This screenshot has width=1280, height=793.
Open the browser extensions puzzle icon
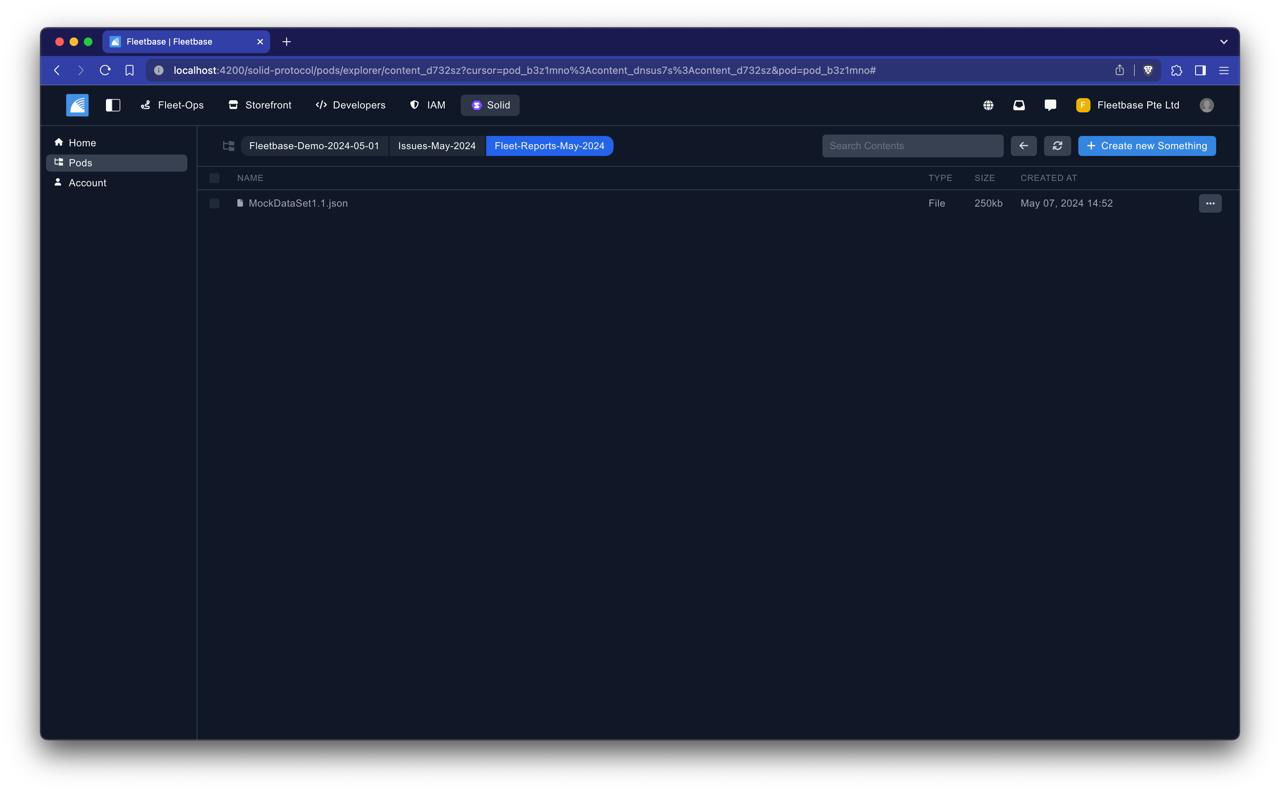point(1176,71)
